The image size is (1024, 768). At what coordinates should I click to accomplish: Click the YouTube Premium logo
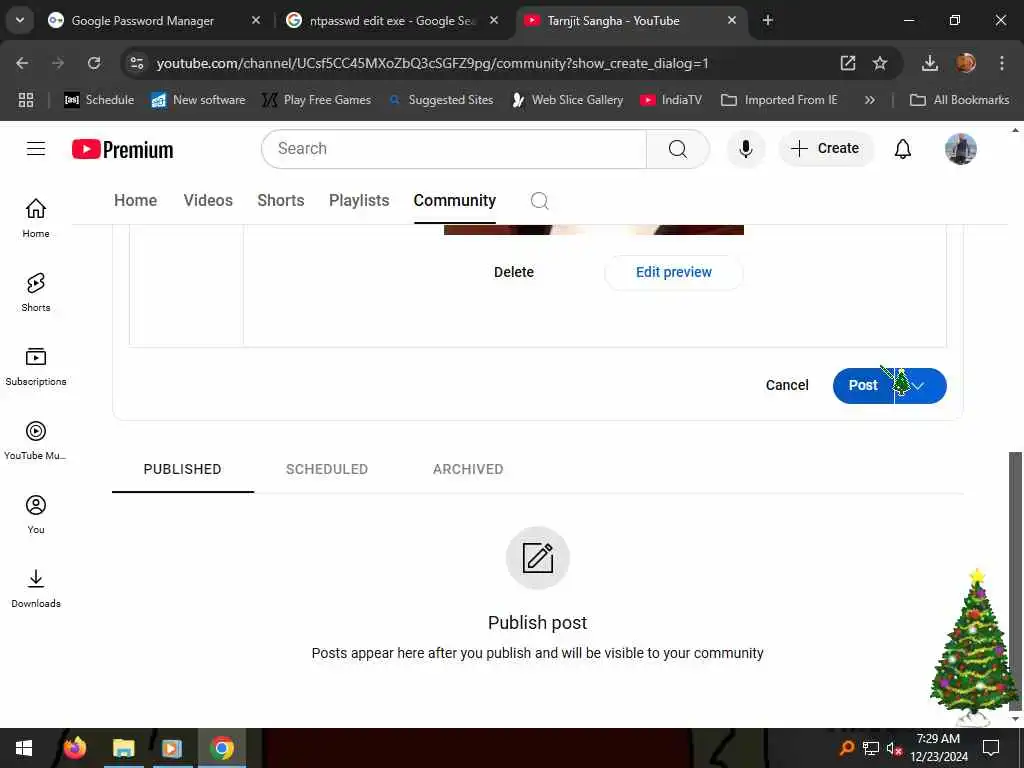123,150
